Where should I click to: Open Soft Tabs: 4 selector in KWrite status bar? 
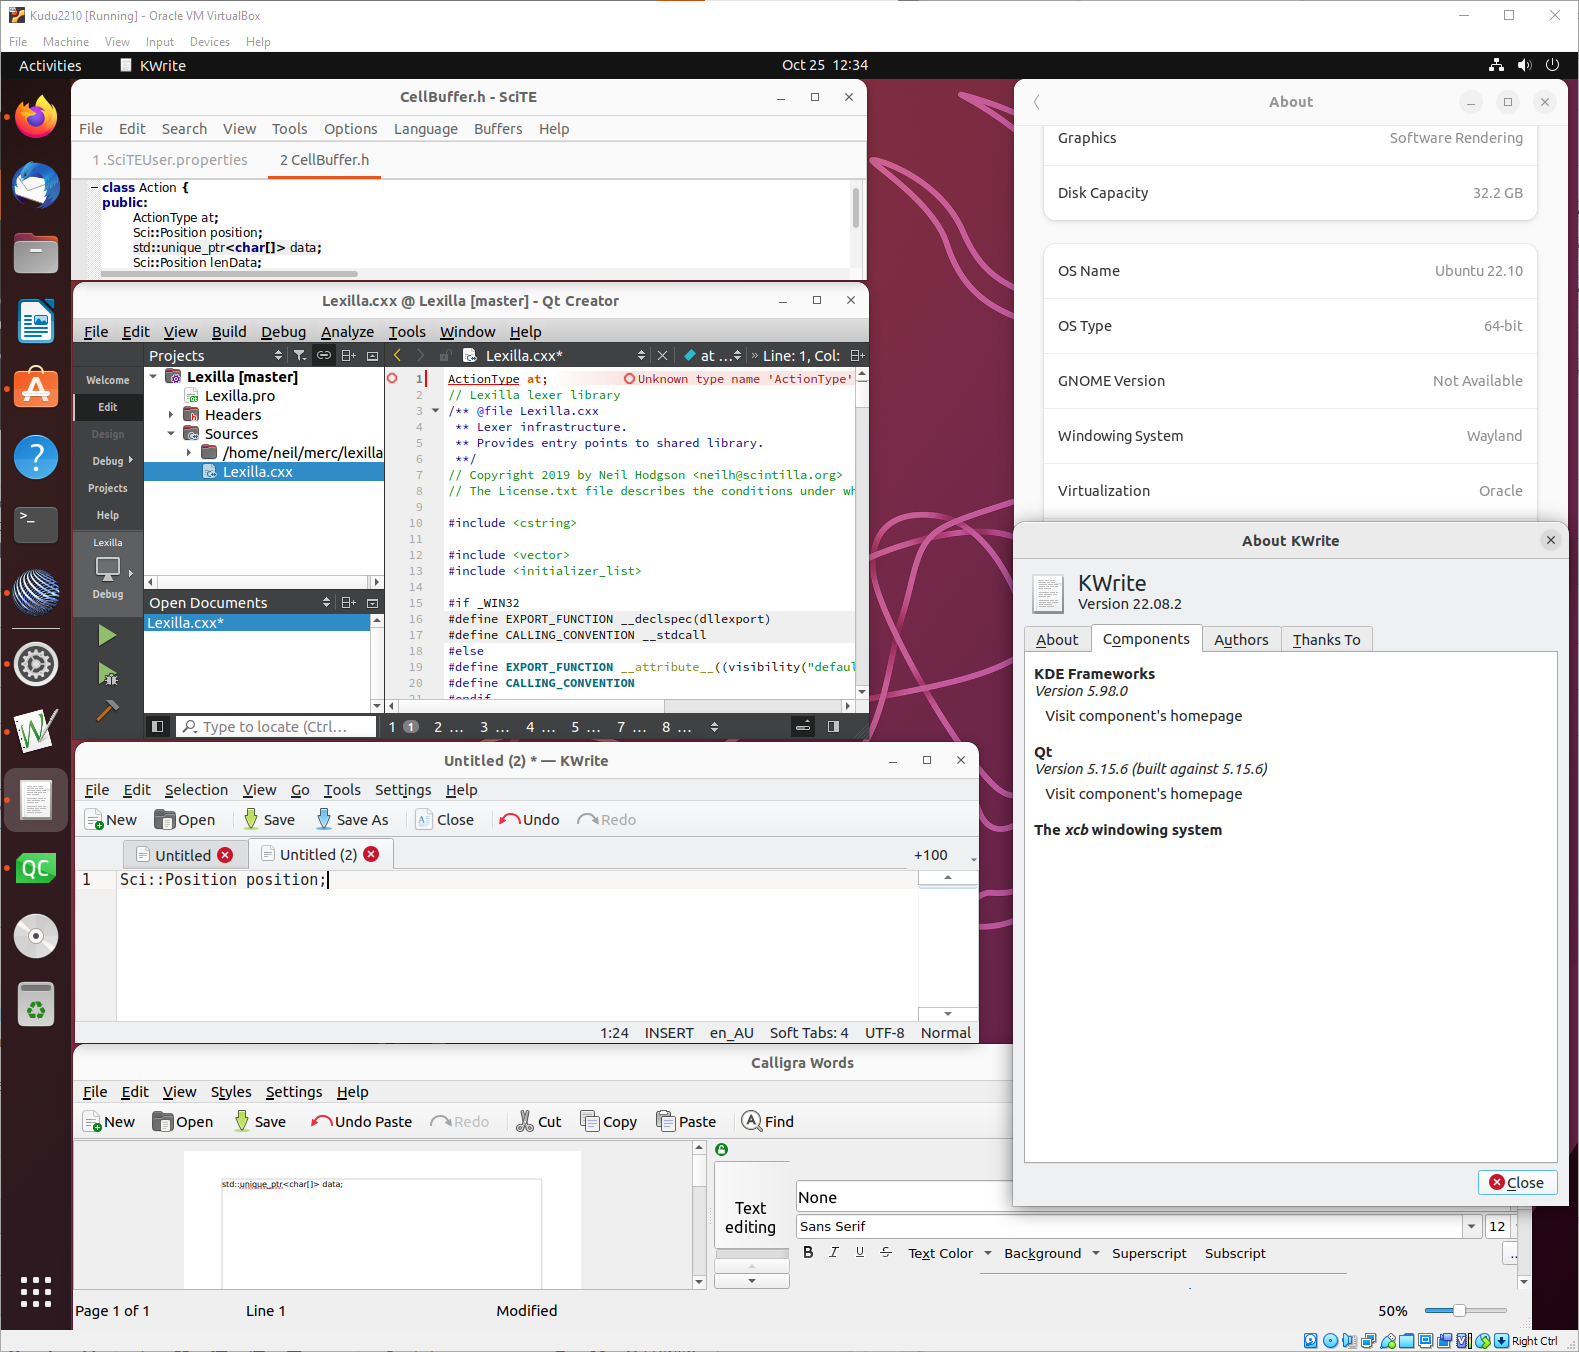(809, 1033)
